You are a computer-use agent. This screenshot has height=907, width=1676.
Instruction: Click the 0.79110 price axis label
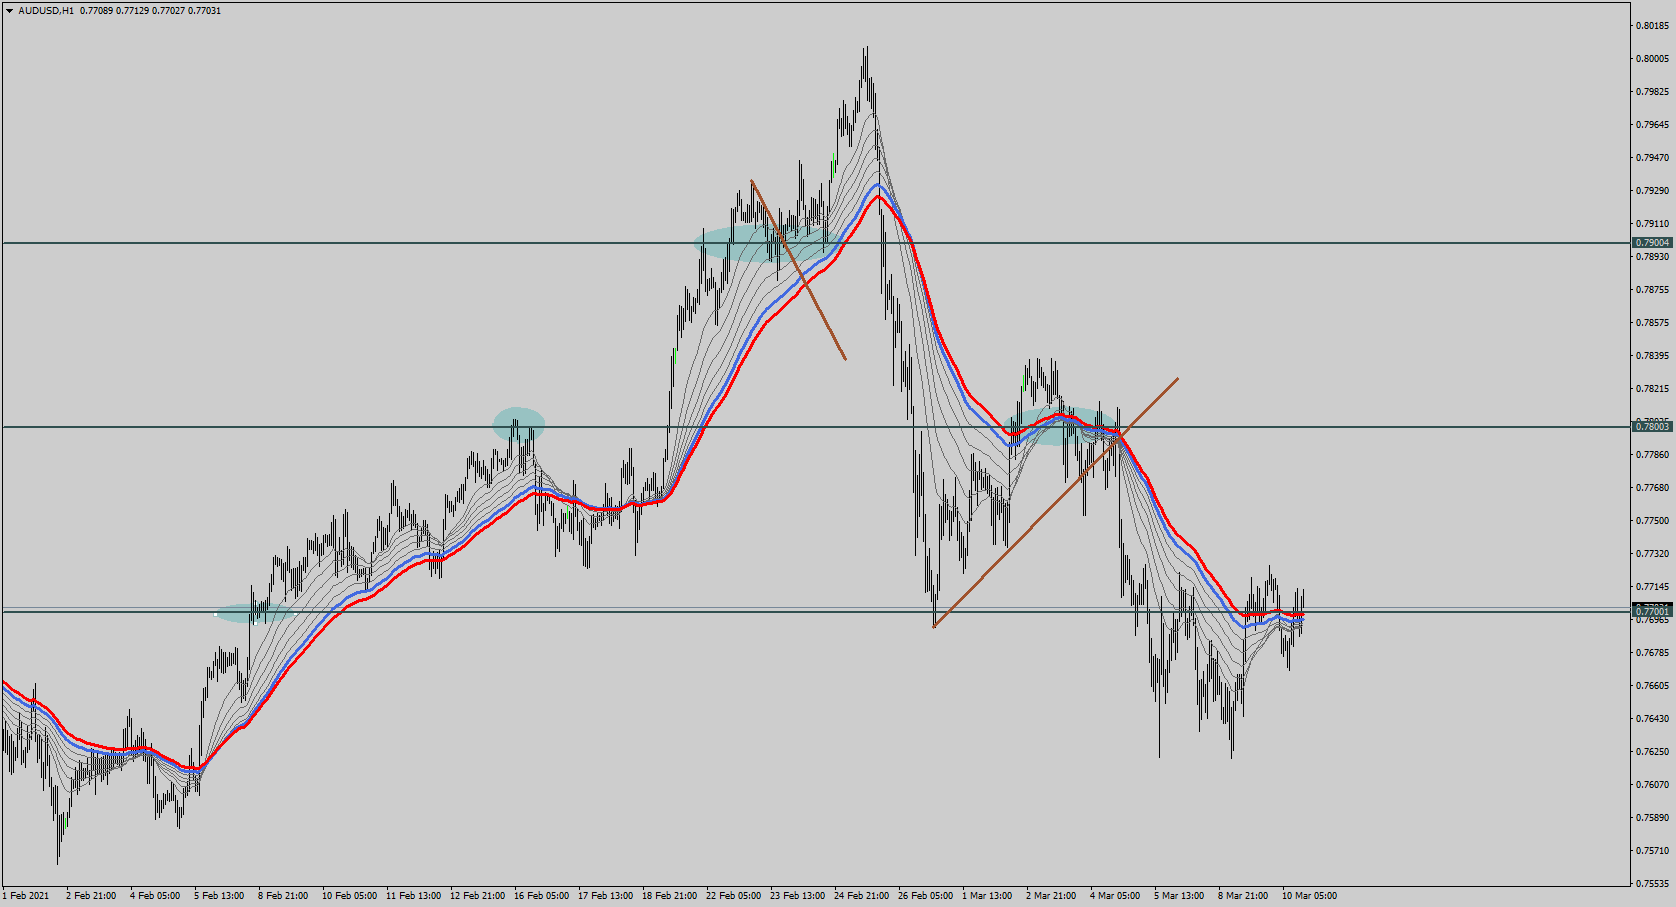(x=1653, y=224)
